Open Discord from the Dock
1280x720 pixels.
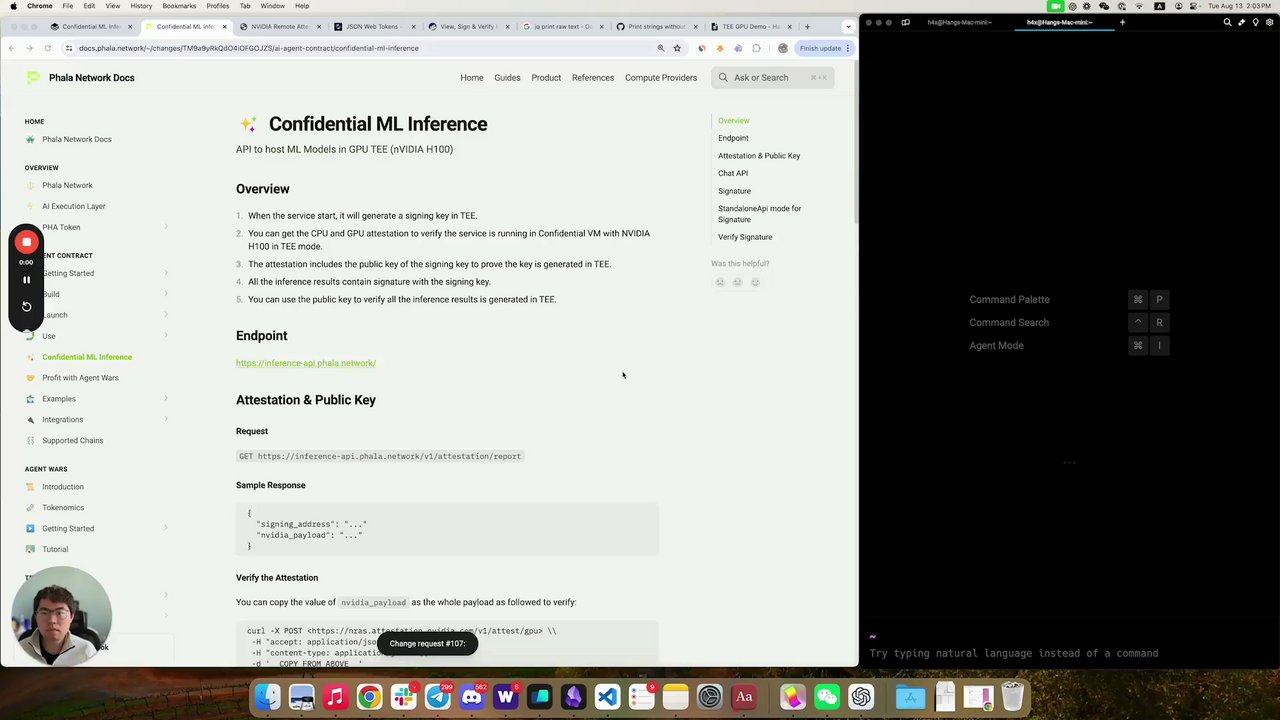click(471, 696)
